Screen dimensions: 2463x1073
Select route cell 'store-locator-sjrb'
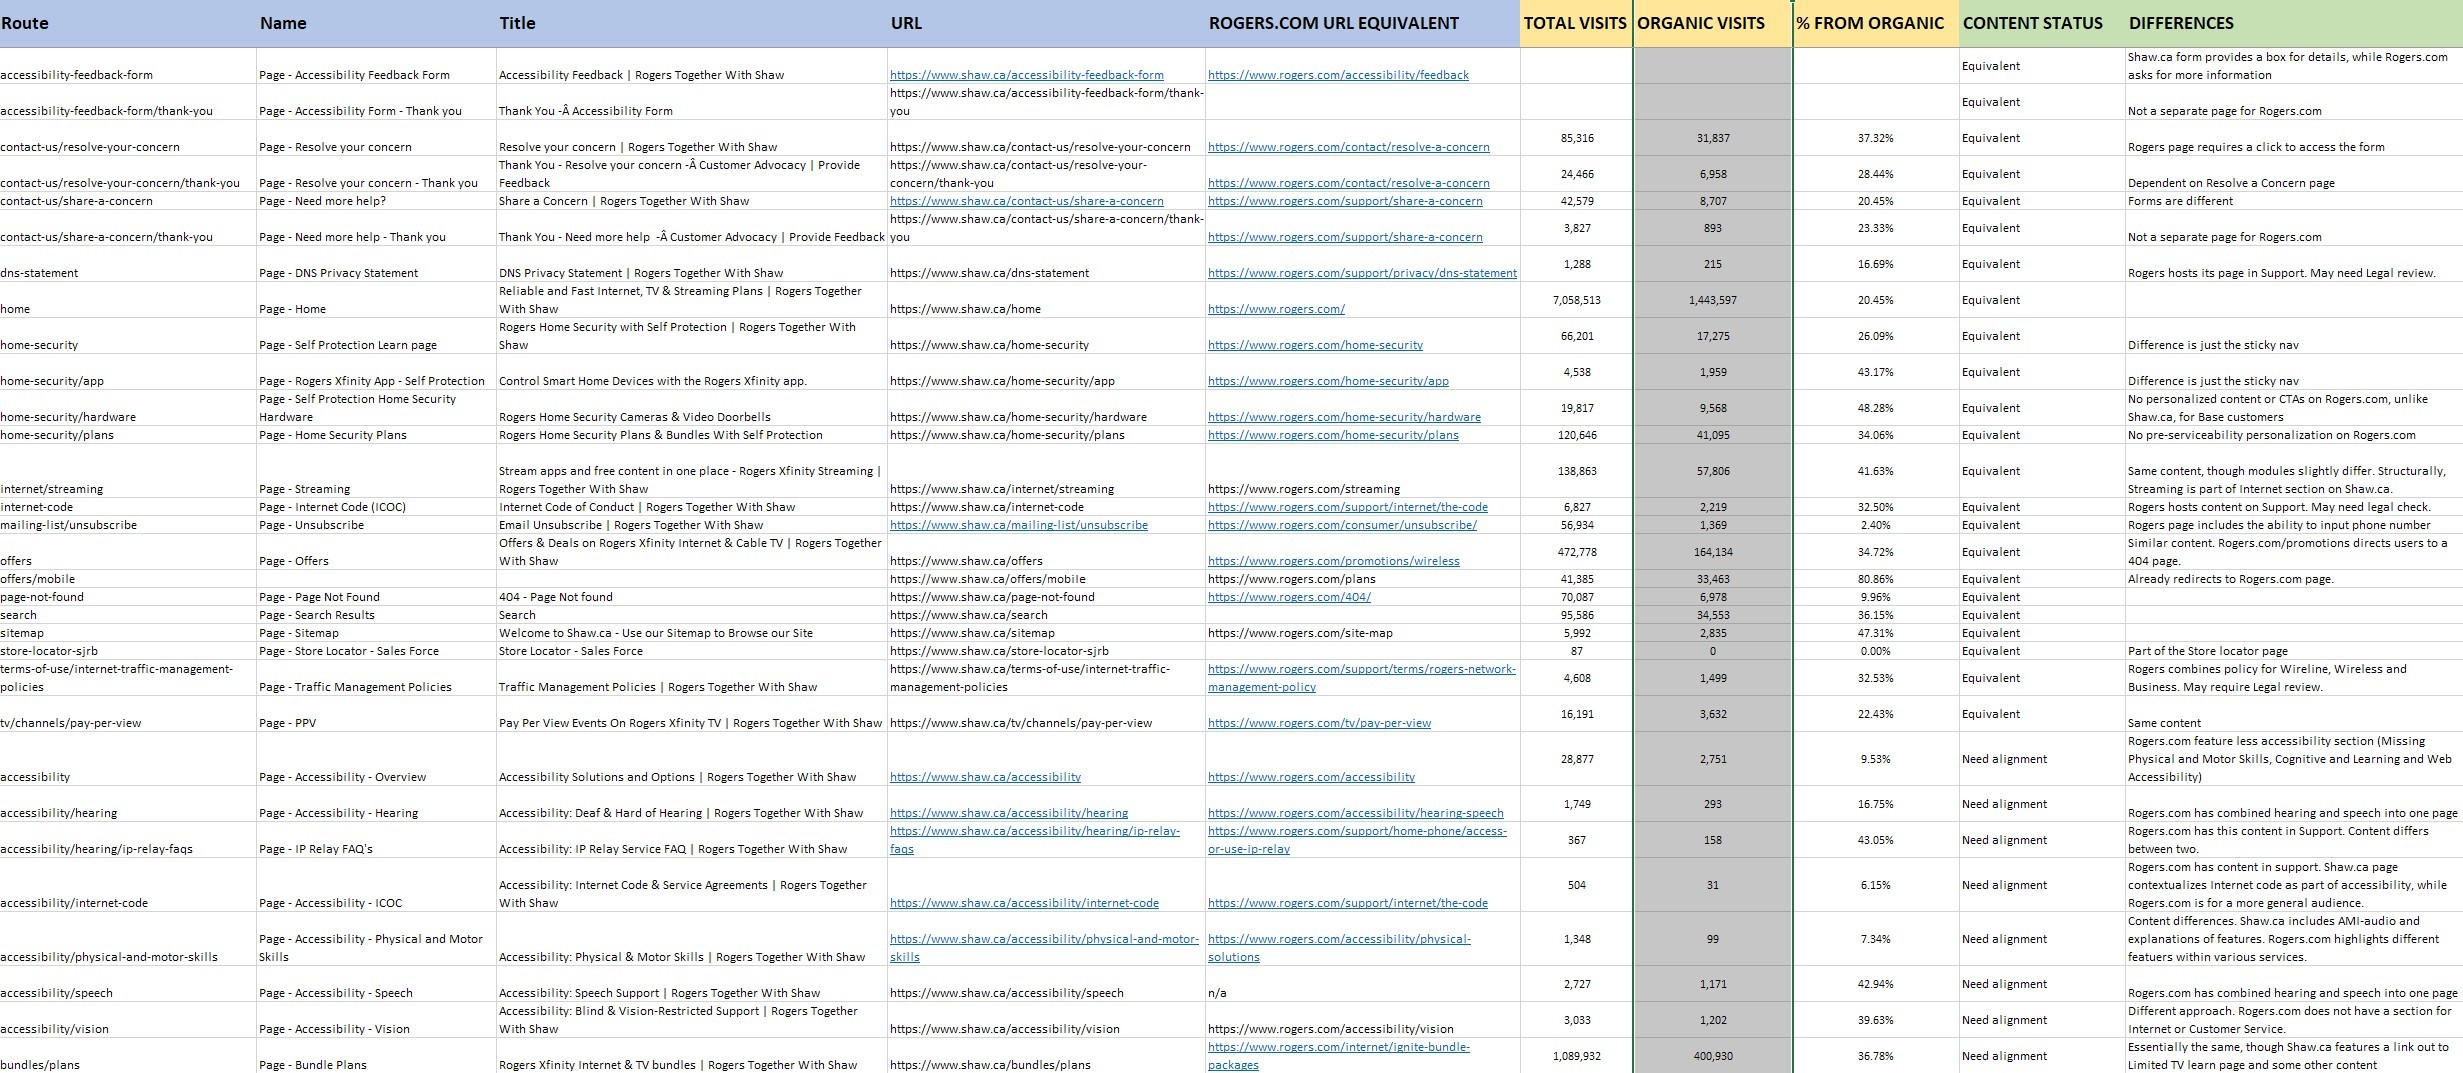pos(128,651)
